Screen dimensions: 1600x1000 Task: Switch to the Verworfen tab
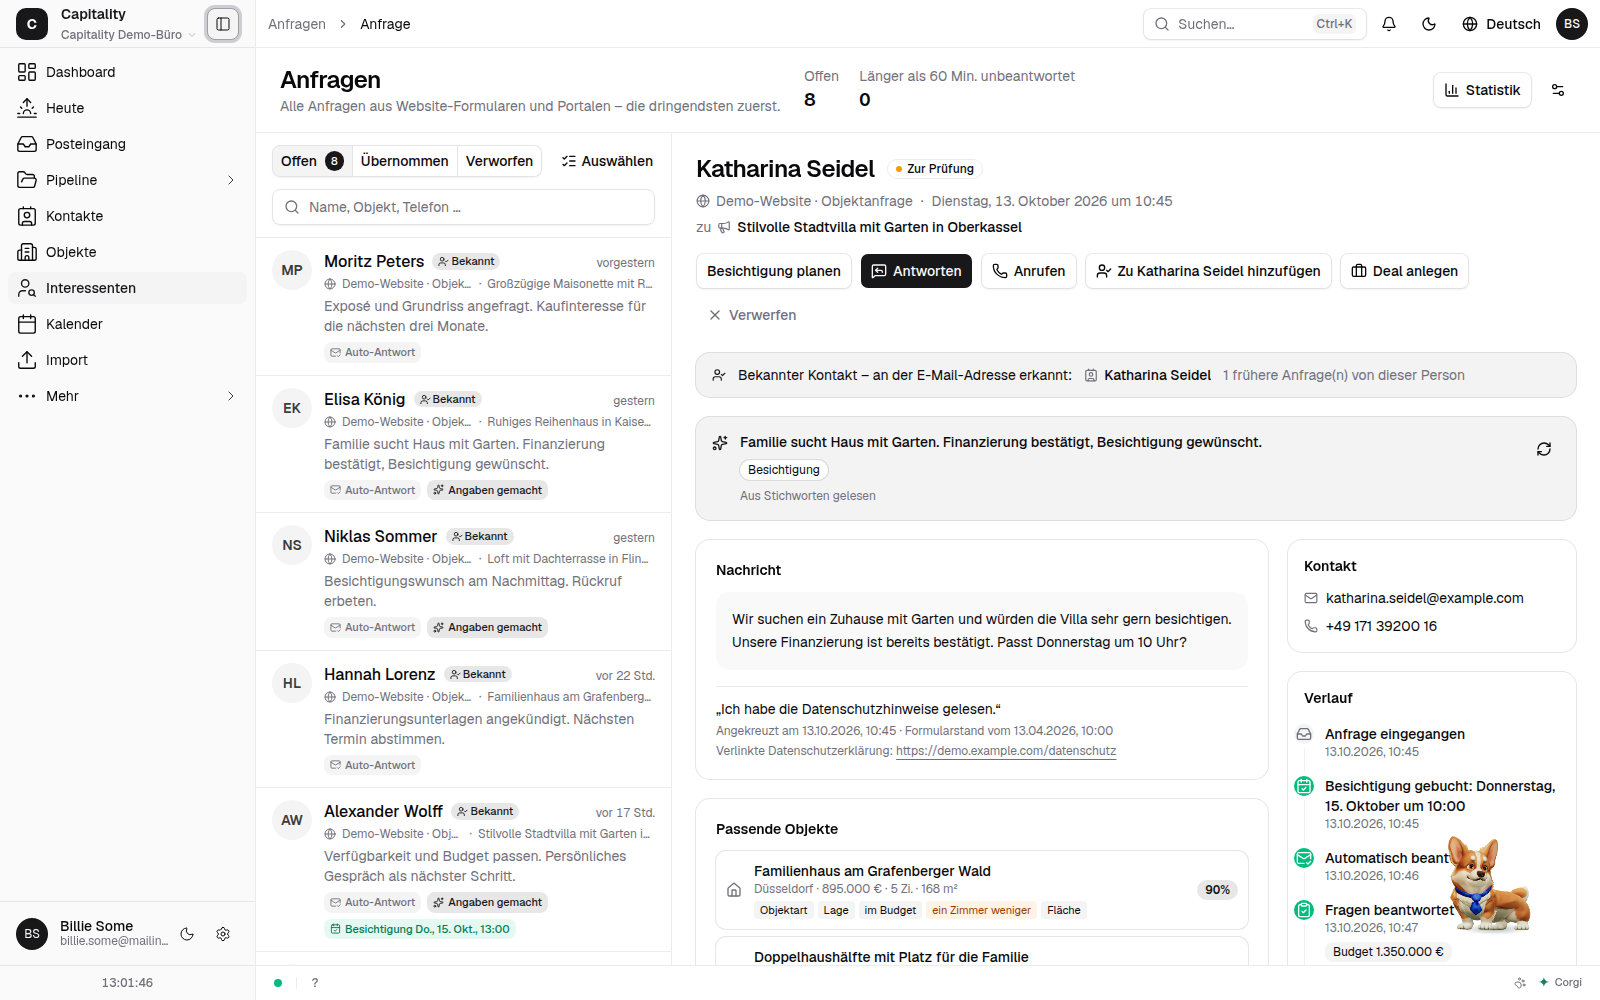499,161
